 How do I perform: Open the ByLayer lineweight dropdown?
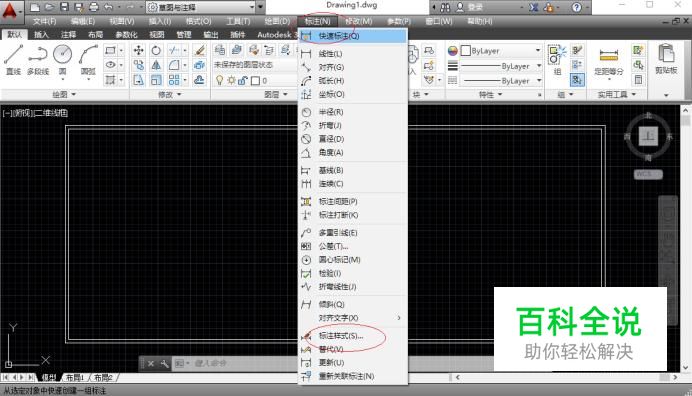pos(501,66)
